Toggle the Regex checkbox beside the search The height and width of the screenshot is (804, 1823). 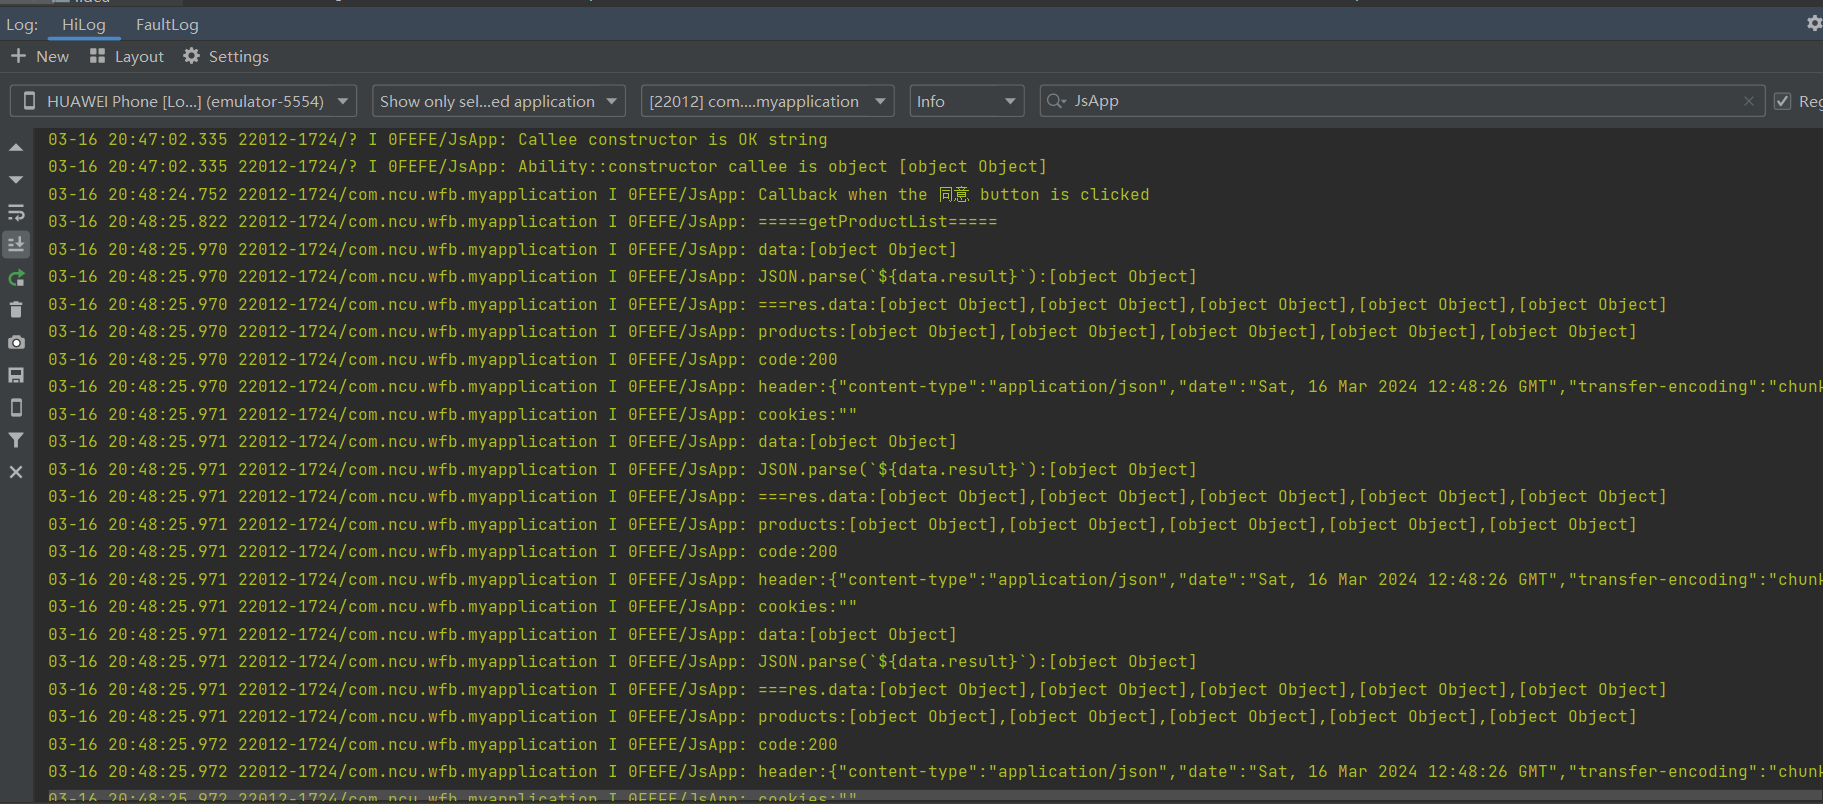tap(1782, 101)
